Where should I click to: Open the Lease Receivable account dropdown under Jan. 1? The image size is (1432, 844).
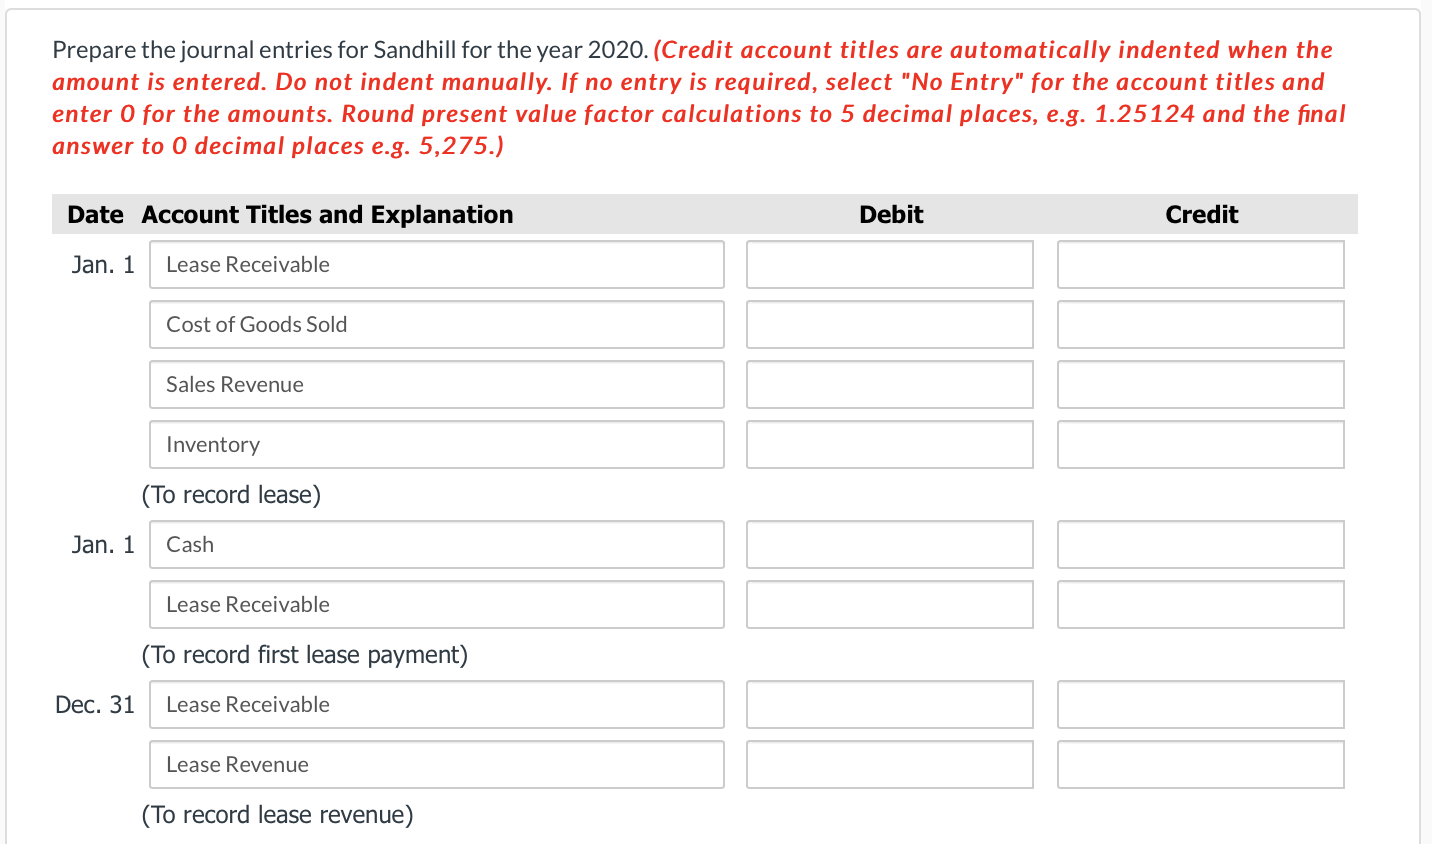(436, 264)
